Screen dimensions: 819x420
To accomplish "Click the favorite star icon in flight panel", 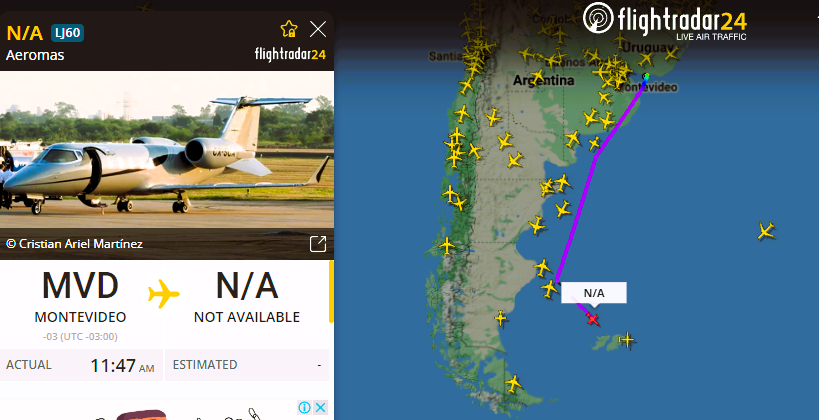I will pos(289,29).
